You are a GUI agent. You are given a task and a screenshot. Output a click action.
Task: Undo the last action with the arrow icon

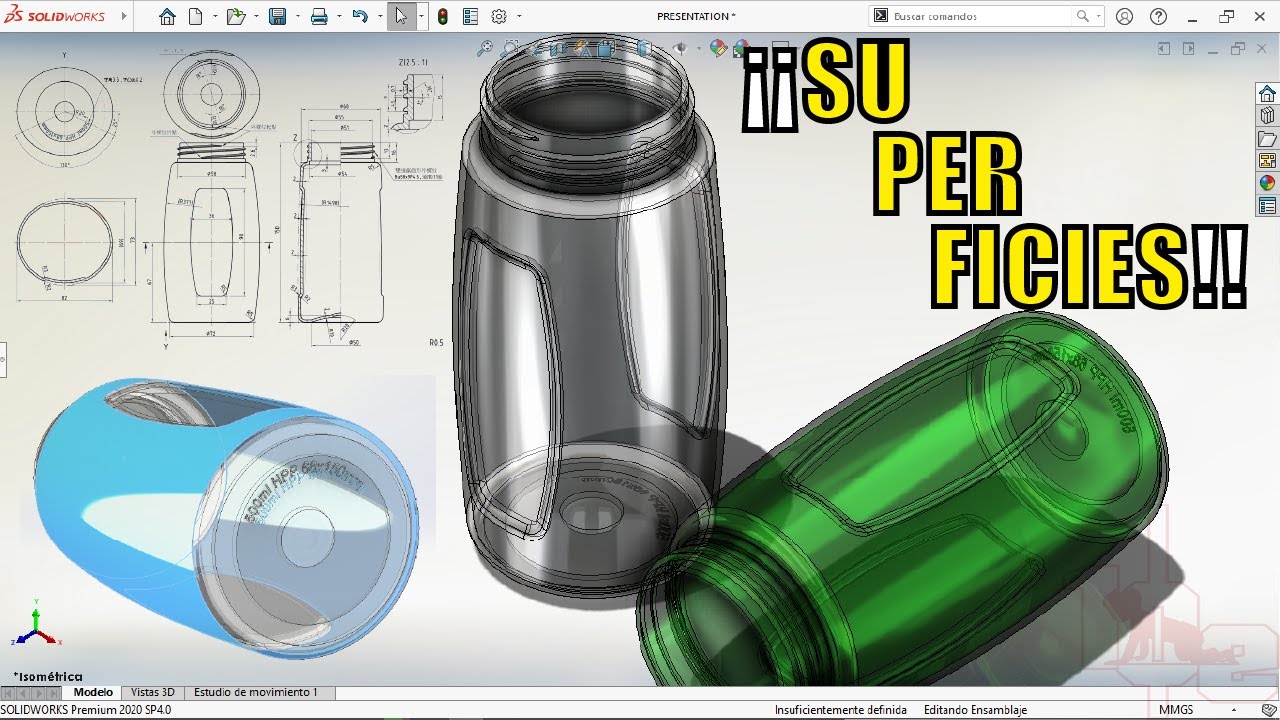[x=360, y=16]
